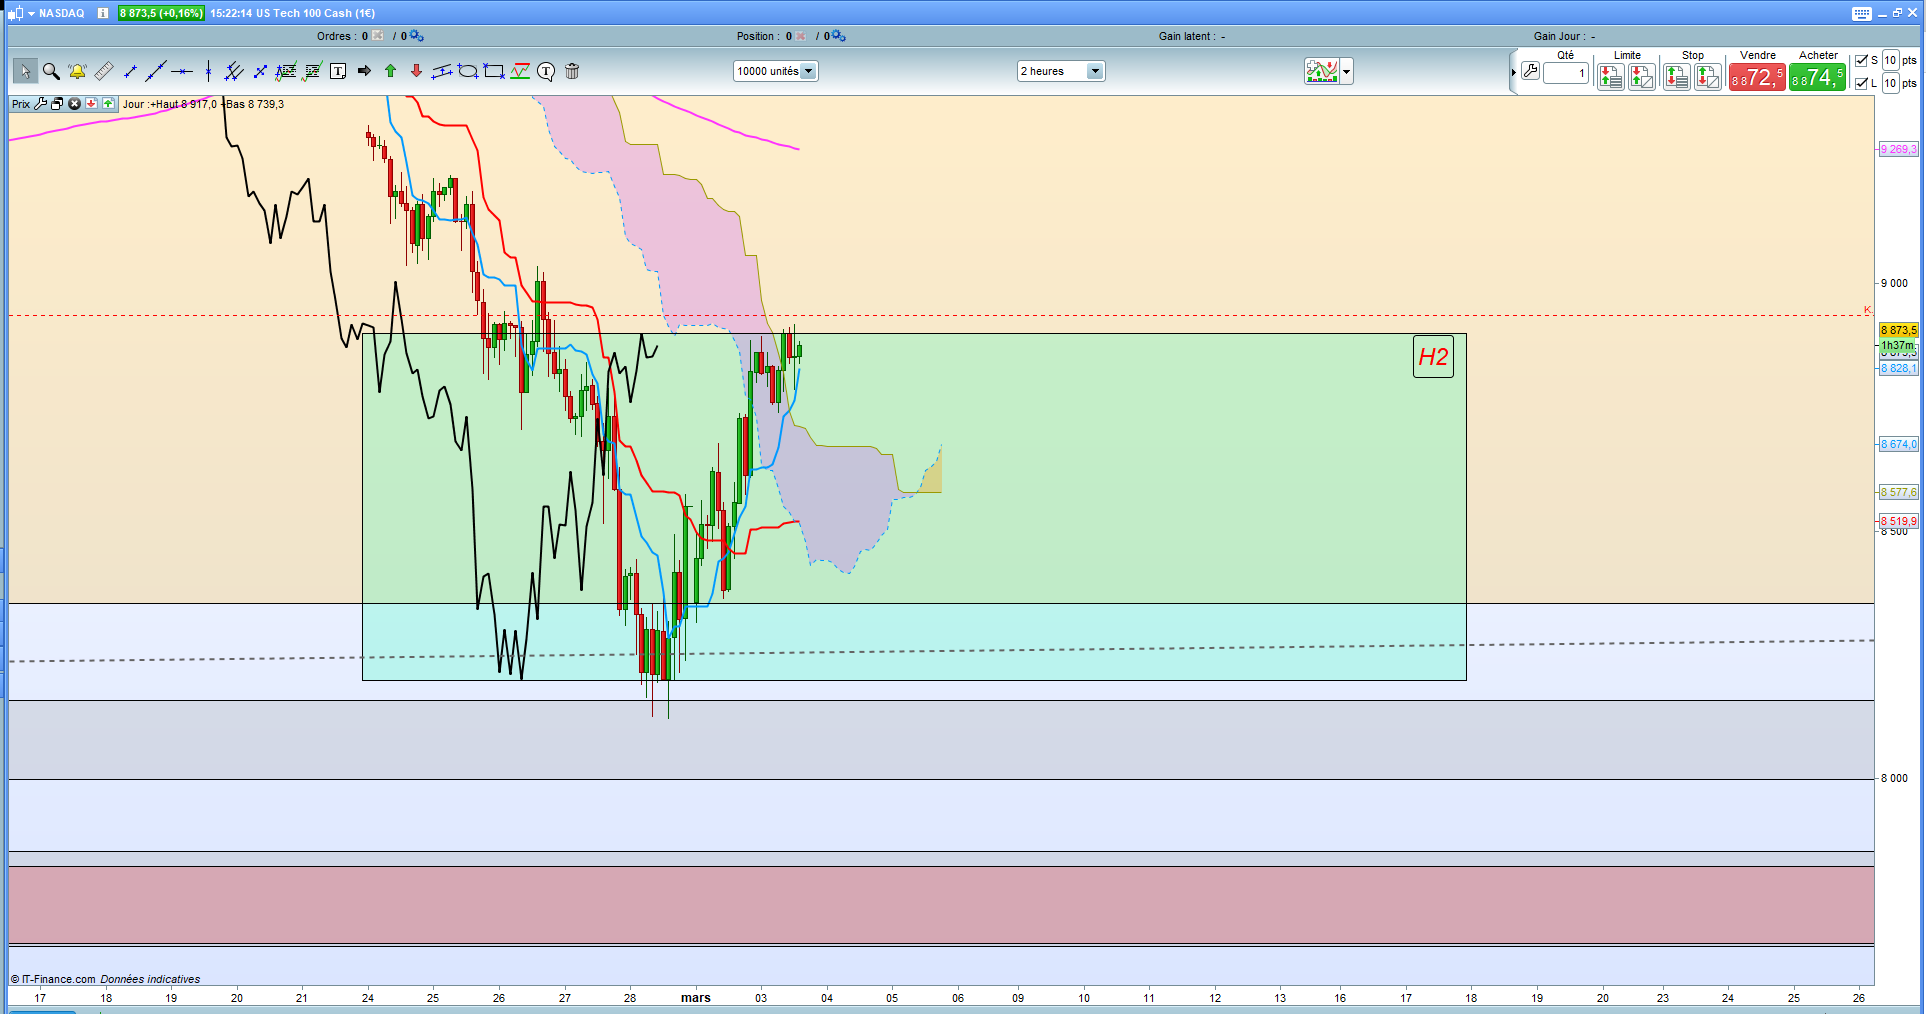Toggle the S stop points checkbox
This screenshot has width=1926, height=1014.
tap(1861, 61)
